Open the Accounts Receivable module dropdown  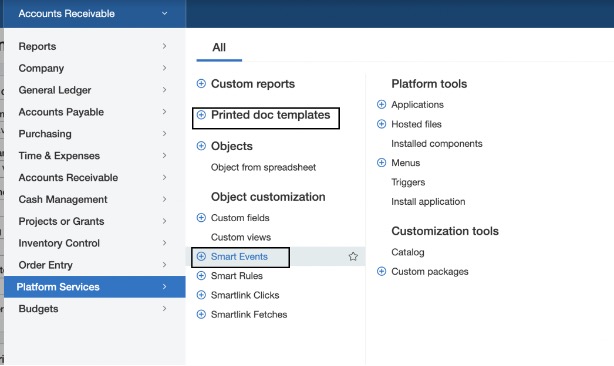tap(94, 14)
